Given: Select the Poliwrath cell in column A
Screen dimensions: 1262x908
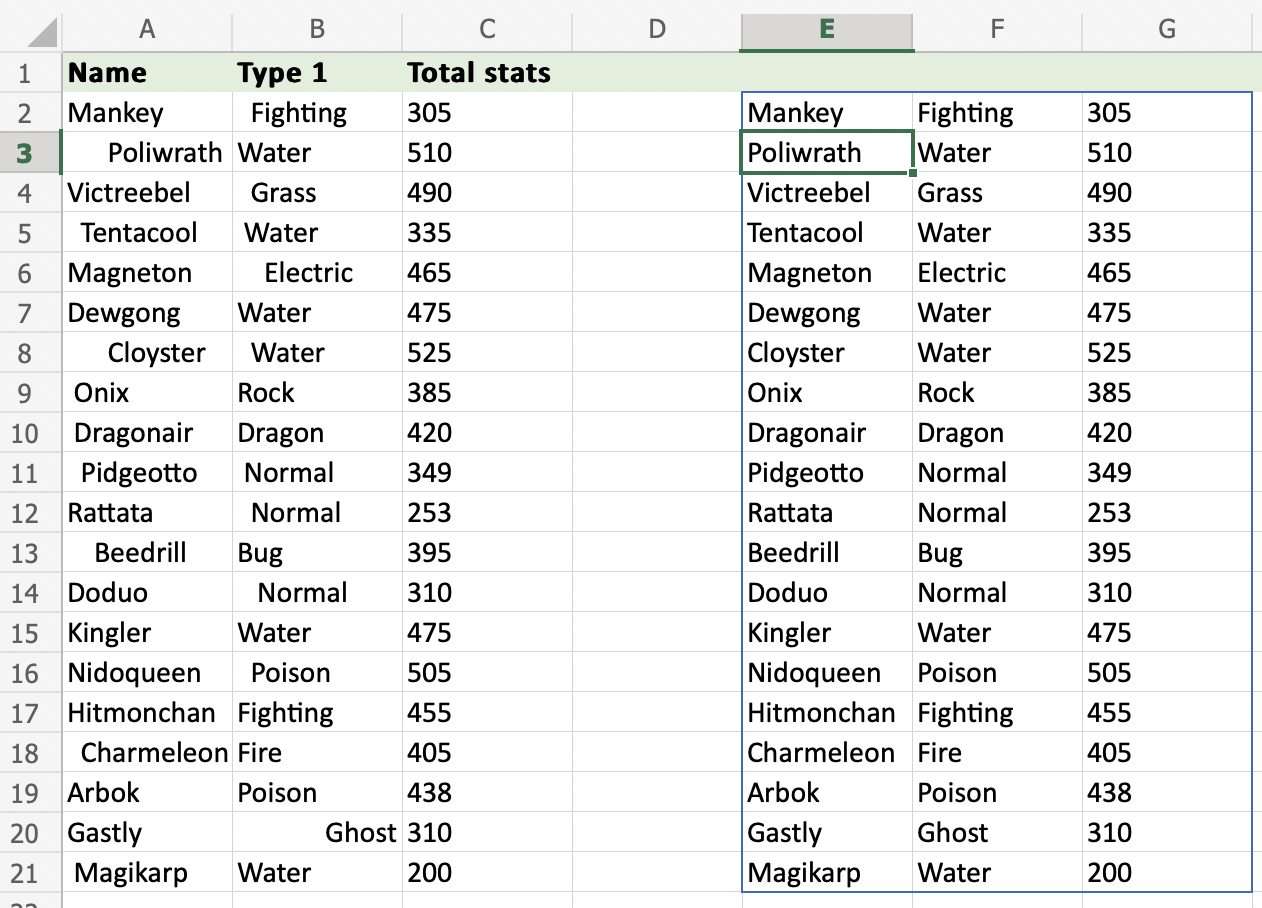Looking at the screenshot, I should (x=147, y=152).
